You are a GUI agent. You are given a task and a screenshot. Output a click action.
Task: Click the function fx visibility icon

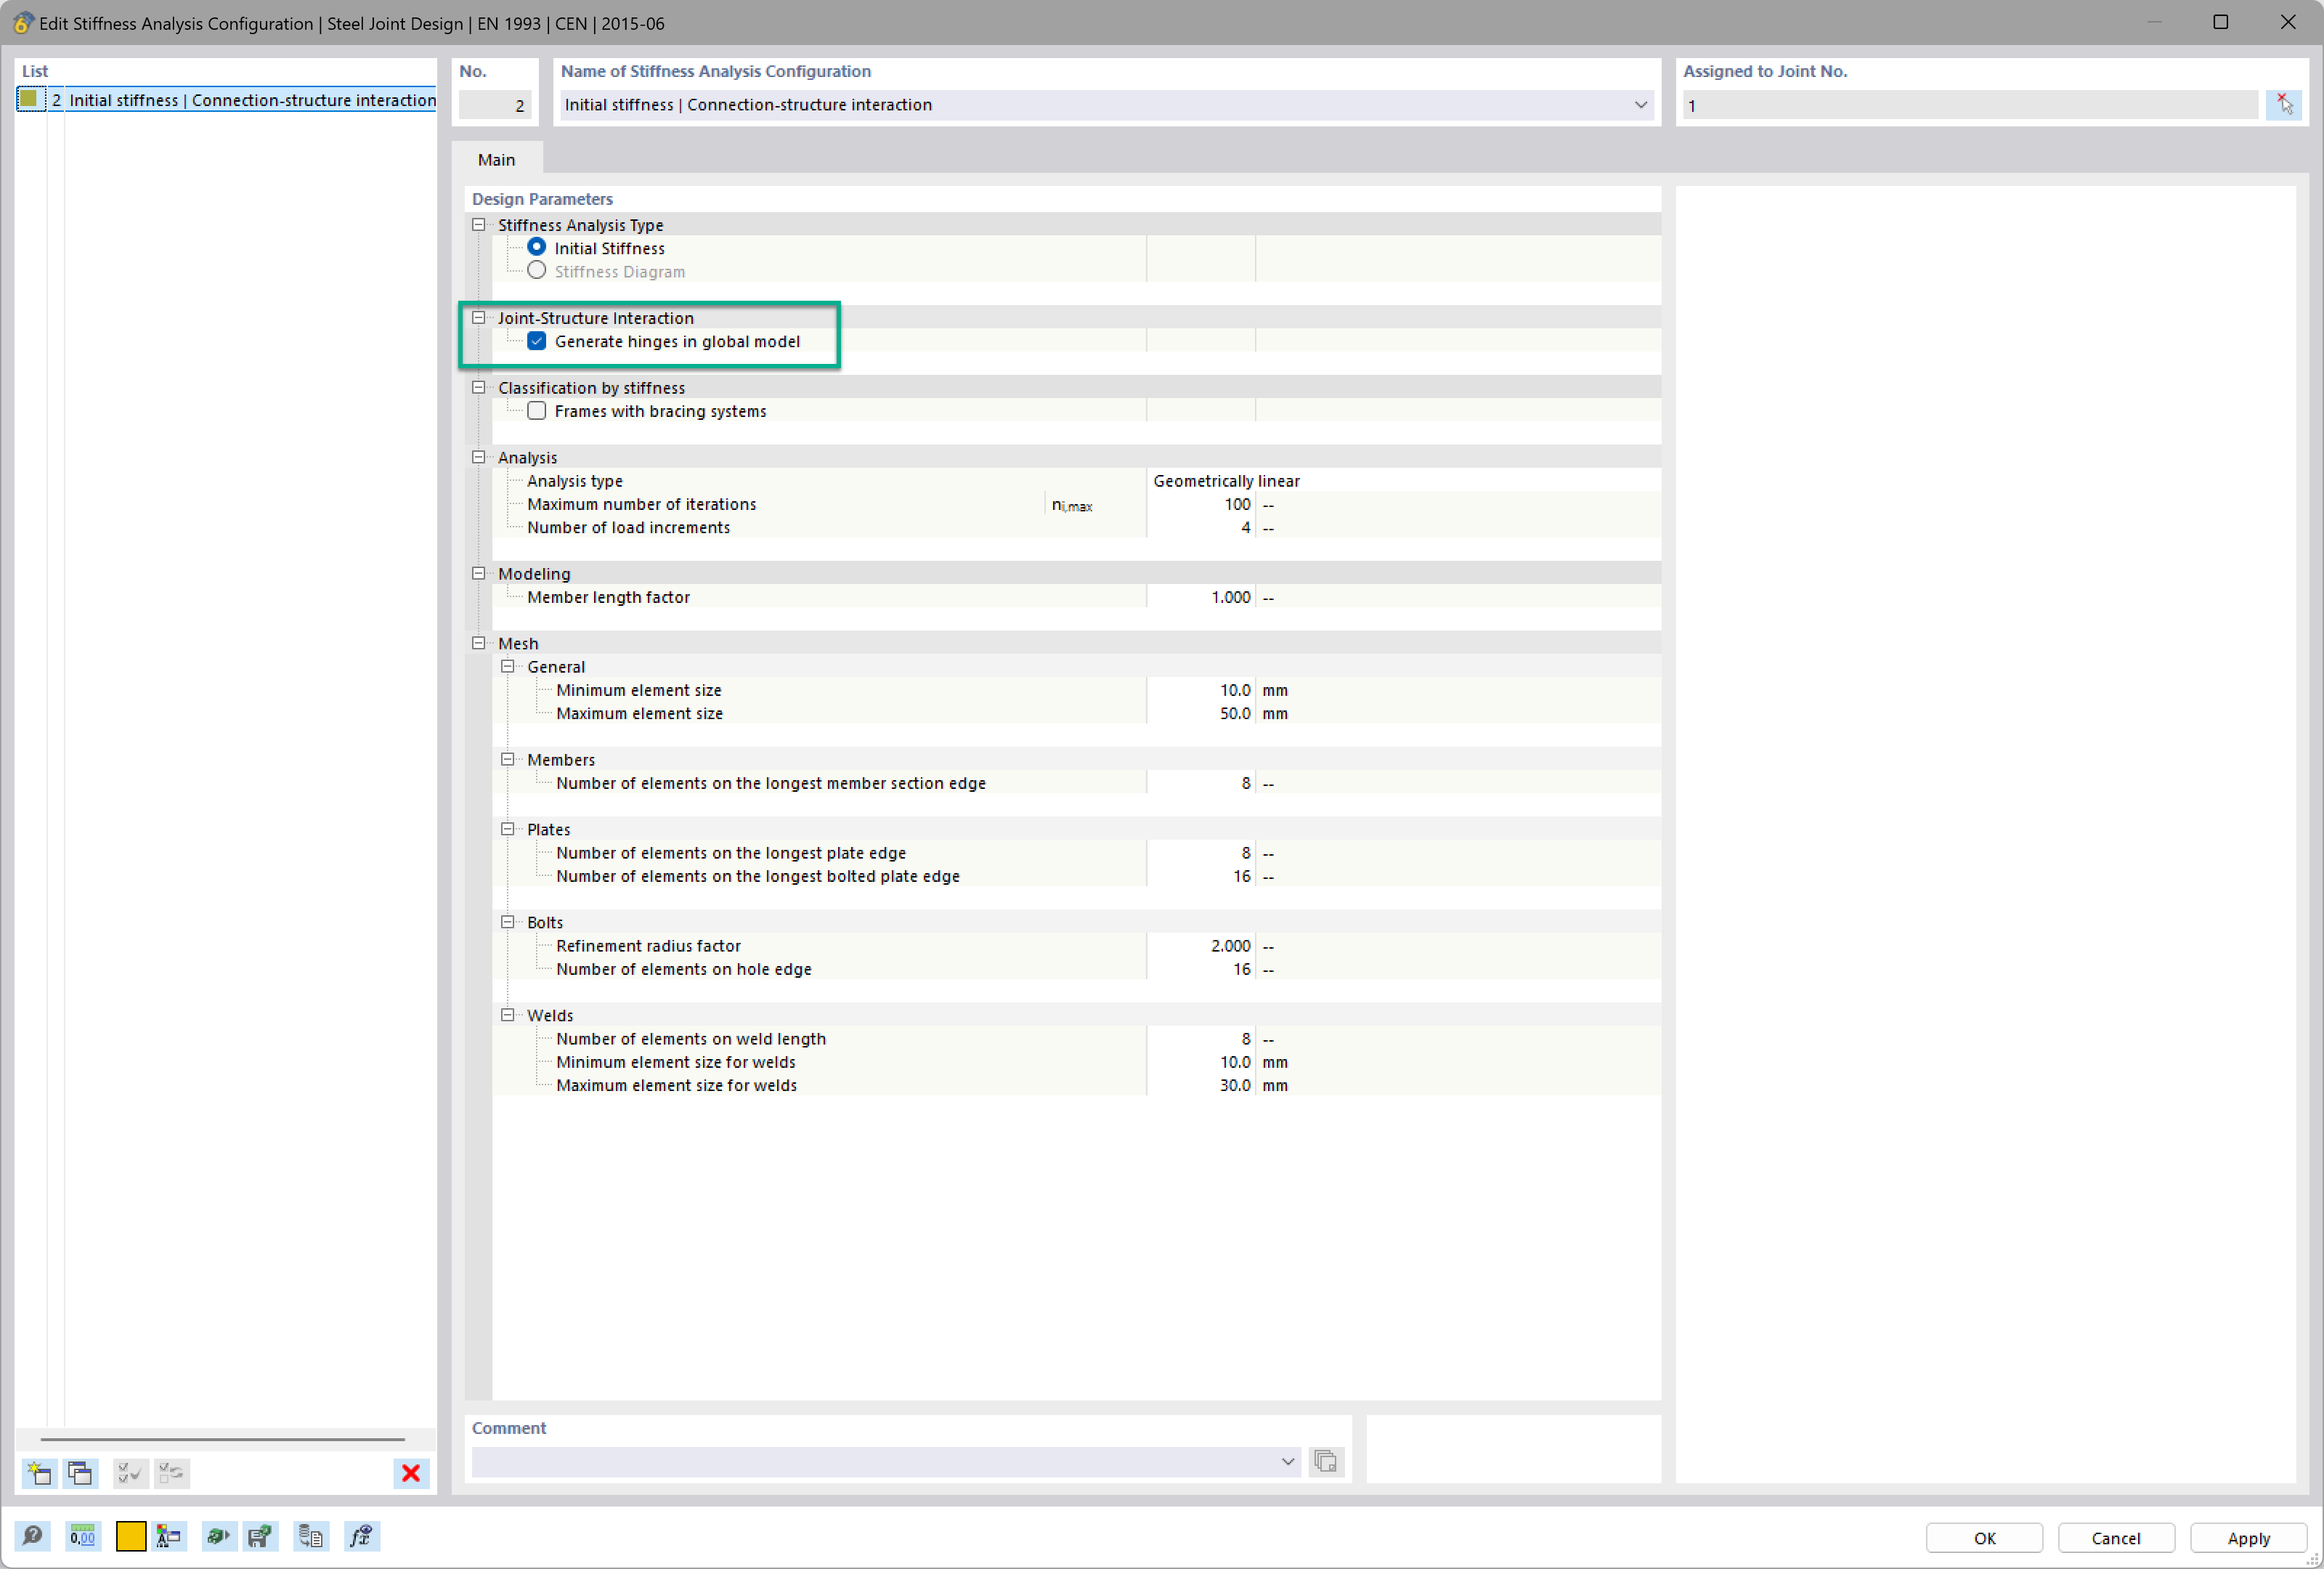[361, 1537]
